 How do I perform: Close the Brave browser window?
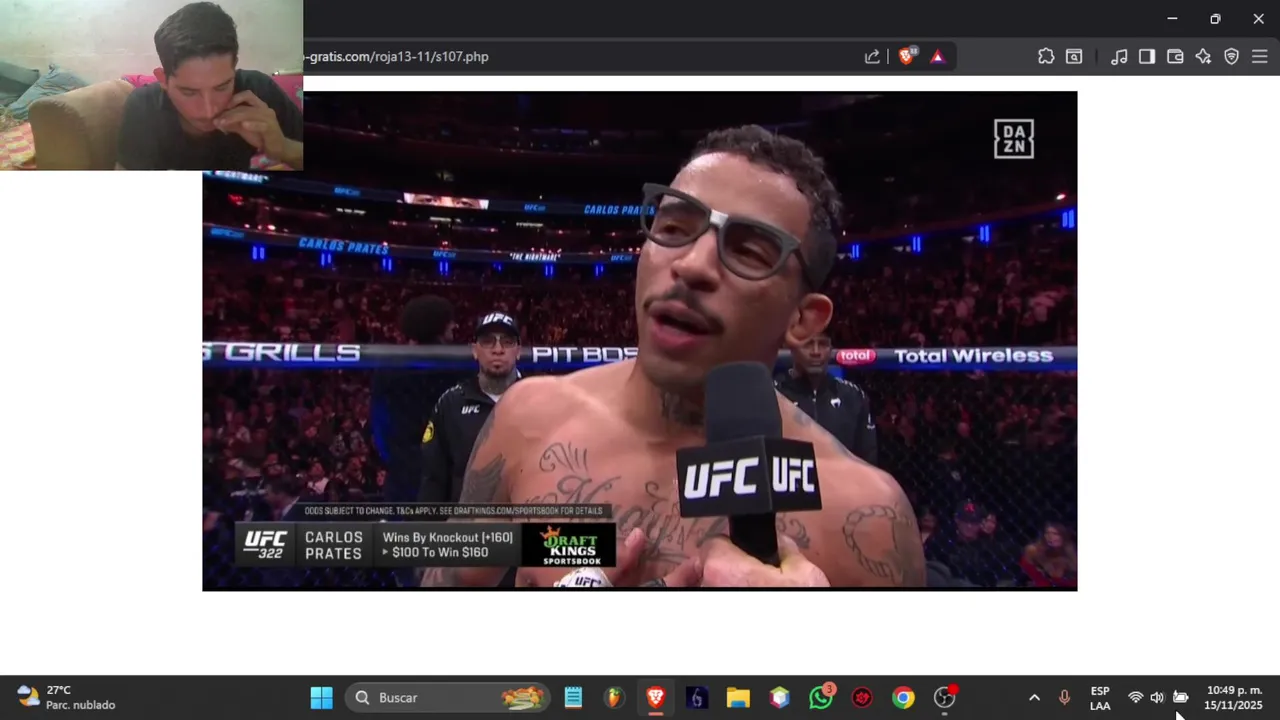click(1258, 18)
